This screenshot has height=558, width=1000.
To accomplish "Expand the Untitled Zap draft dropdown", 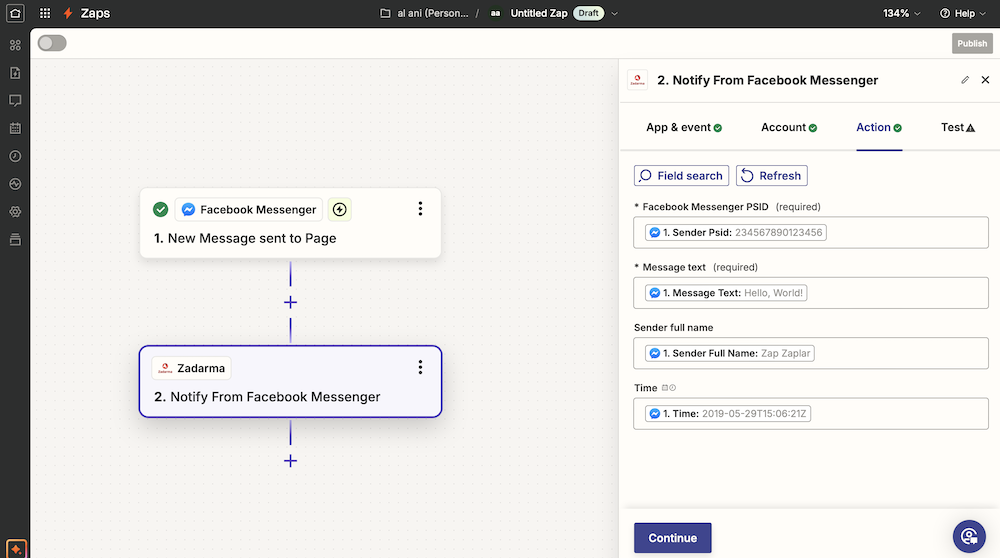I will click(x=614, y=14).
